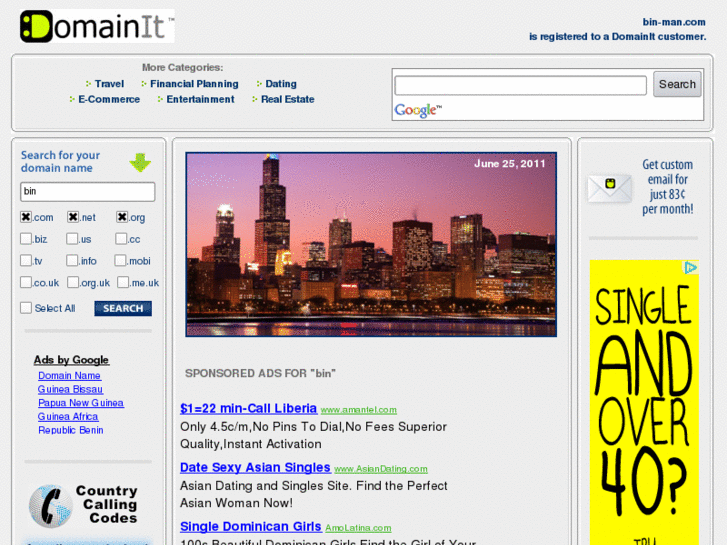The width and height of the screenshot is (727, 545).
Task: Check the .co.uk checkbox
Action: click(26, 282)
